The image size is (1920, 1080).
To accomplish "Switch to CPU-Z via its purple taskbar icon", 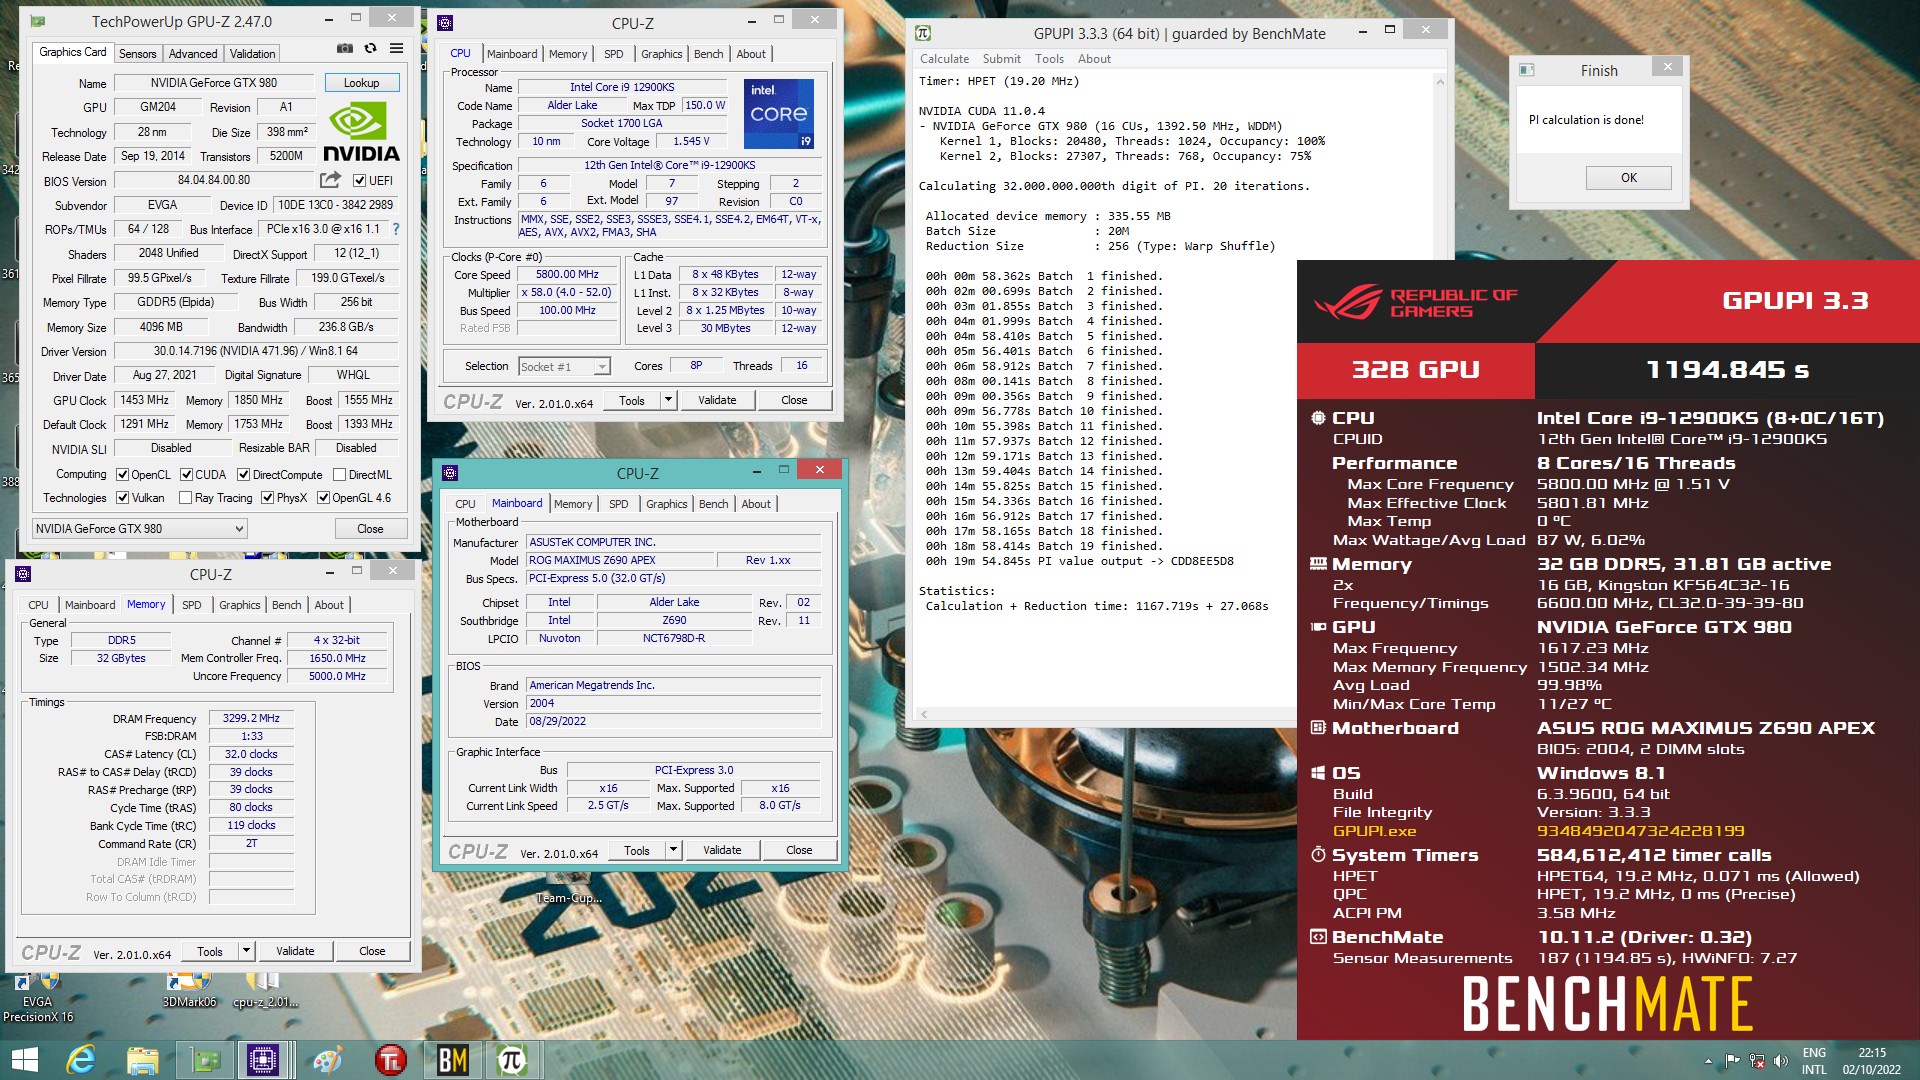I will (x=263, y=1060).
